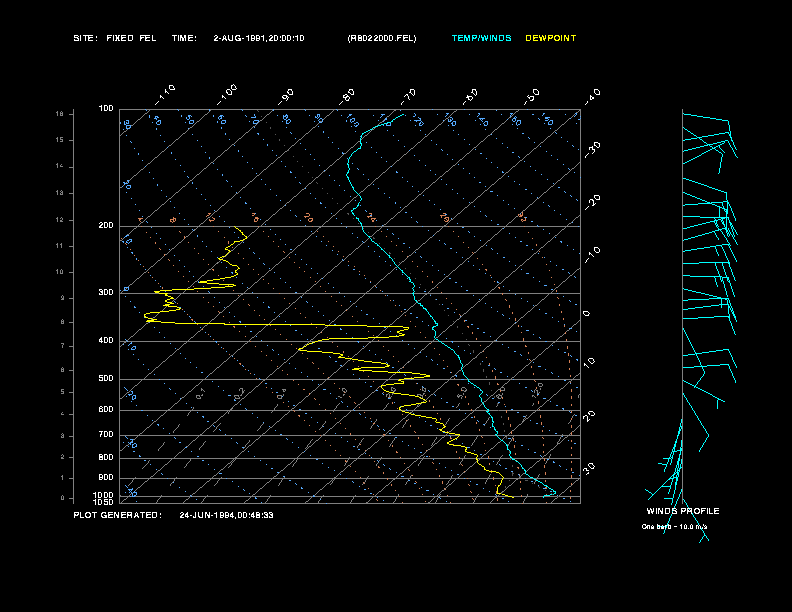Click the 1050 pressure level label
Viewport: 792px width, 612px height.
click(104, 502)
